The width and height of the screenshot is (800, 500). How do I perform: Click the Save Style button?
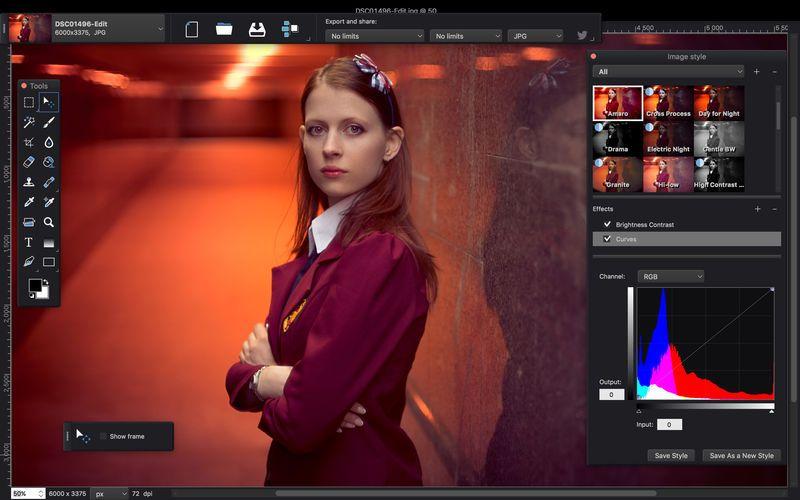670,455
